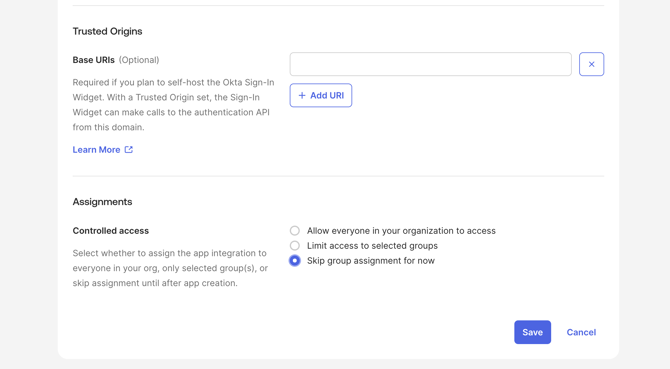This screenshot has height=369, width=670.
Task: Select Allow everyone in your organization to access
Action: point(295,231)
